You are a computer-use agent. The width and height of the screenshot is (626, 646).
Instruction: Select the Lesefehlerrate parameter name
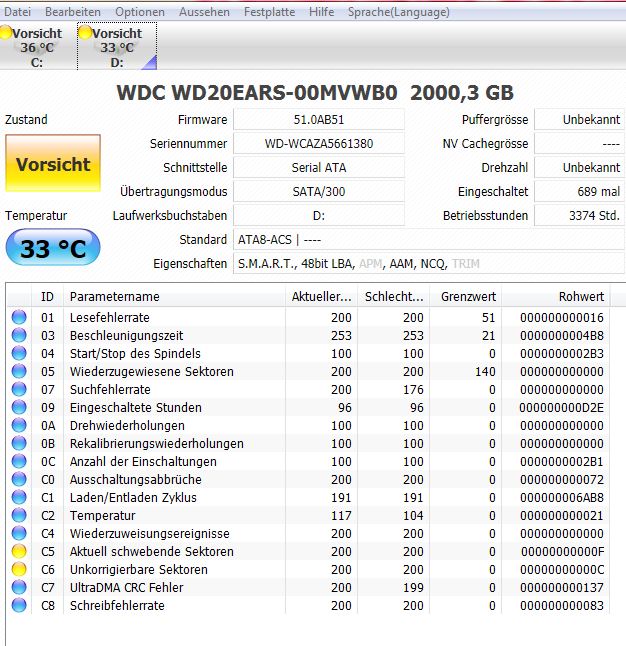tap(110, 318)
